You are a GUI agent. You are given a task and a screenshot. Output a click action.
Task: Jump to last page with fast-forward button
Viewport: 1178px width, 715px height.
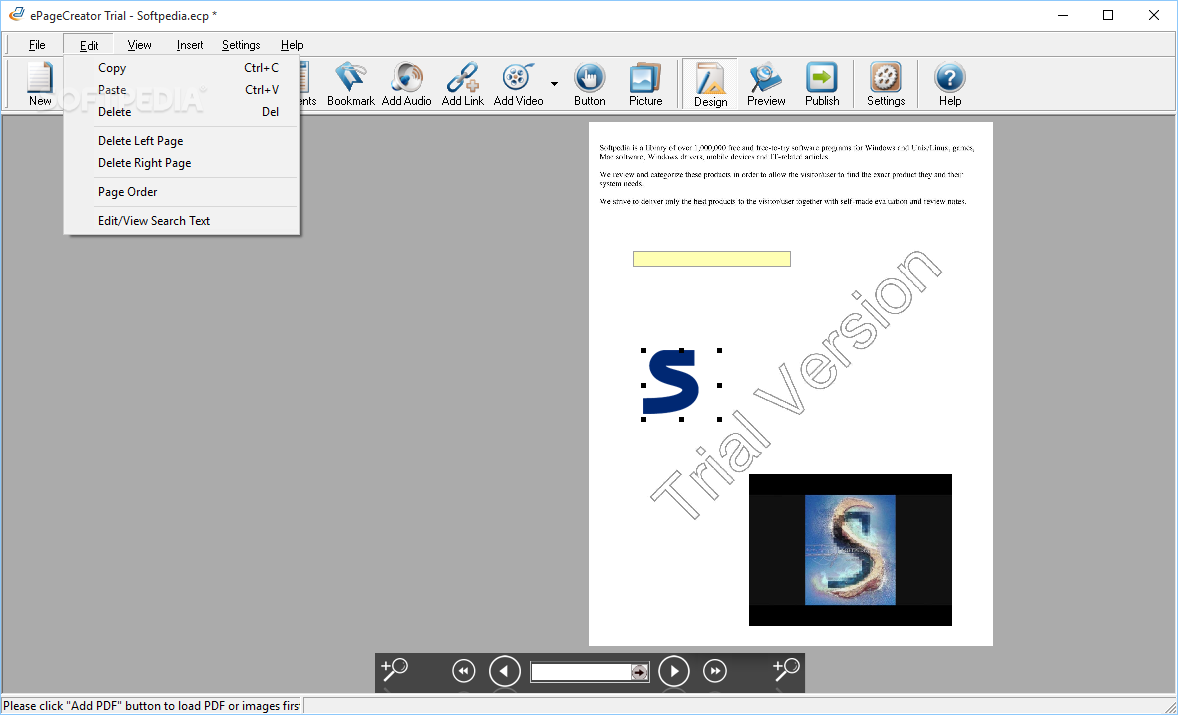pos(714,671)
